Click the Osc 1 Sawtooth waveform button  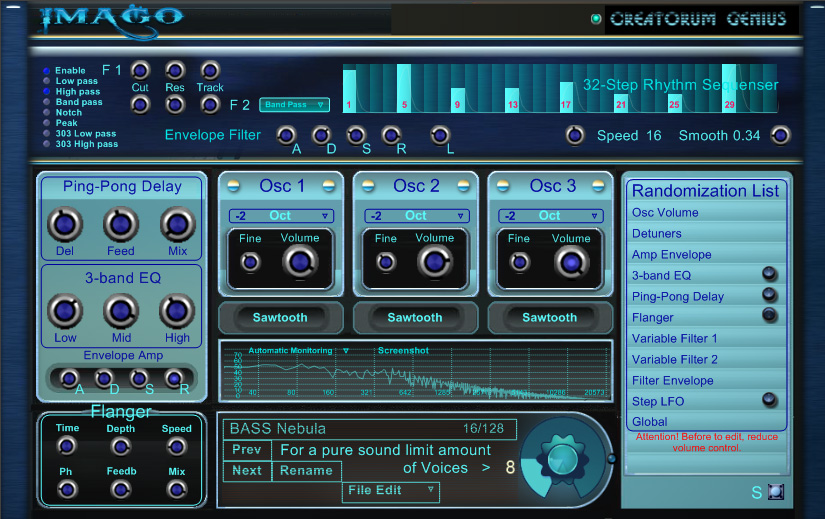click(280, 317)
